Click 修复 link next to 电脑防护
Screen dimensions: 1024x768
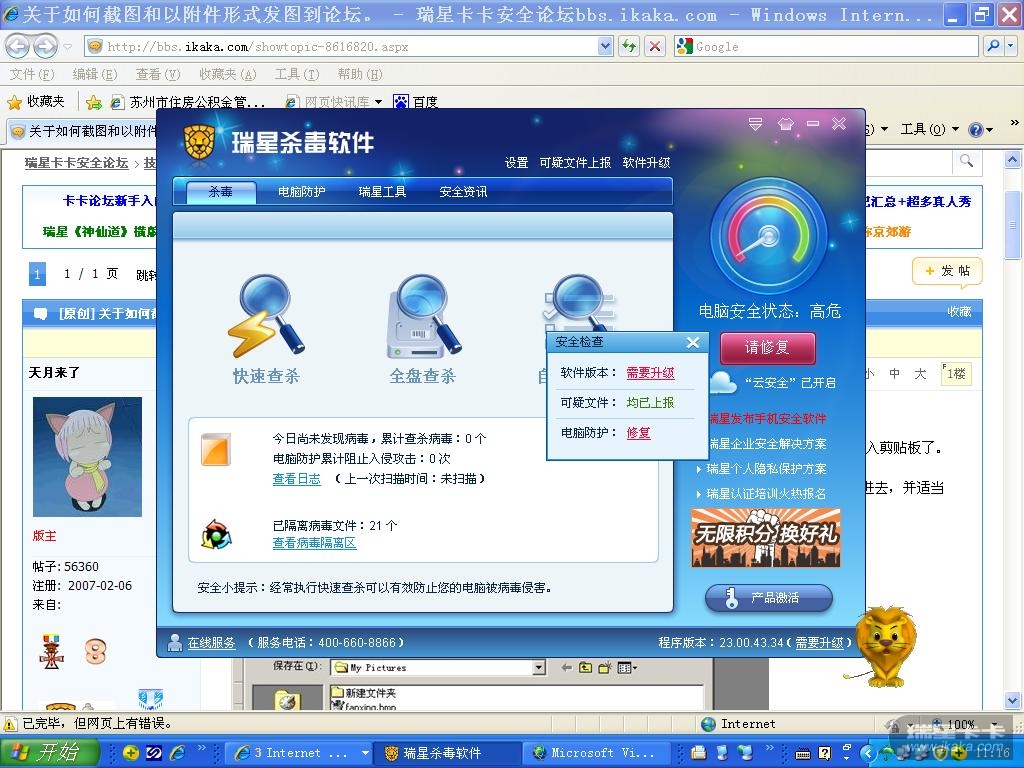pos(638,432)
